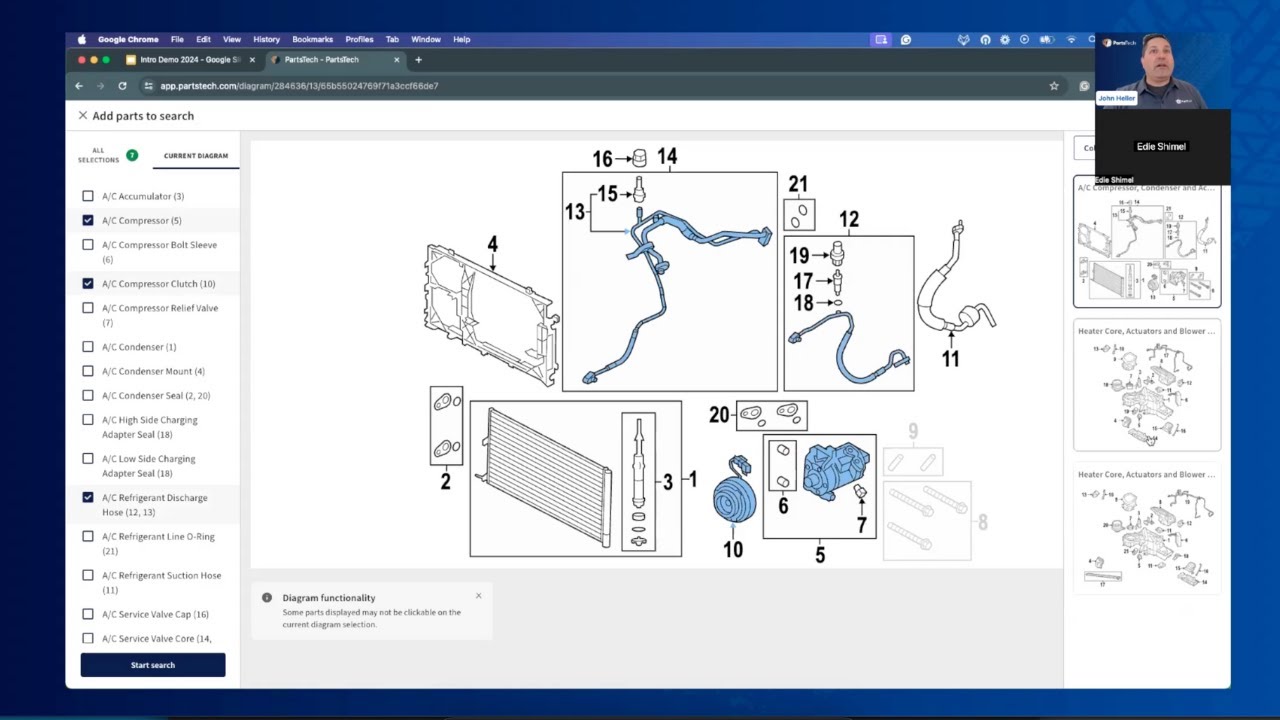Click the address bar URL
The height and width of the screenshot is (720, 1280).
click(x=299, y=86)
